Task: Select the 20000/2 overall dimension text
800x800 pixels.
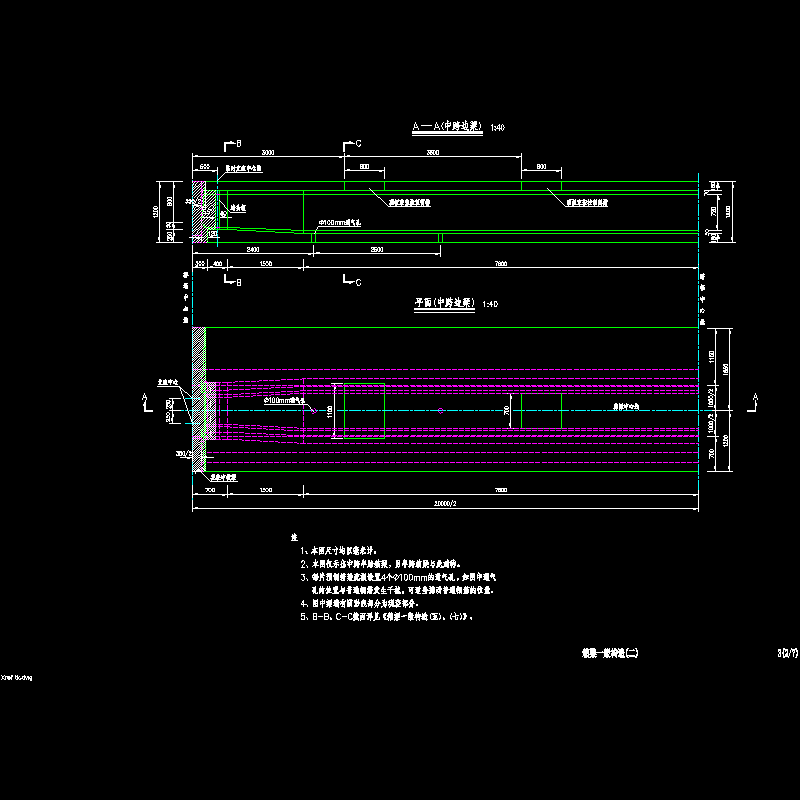Action: (445, 504)
